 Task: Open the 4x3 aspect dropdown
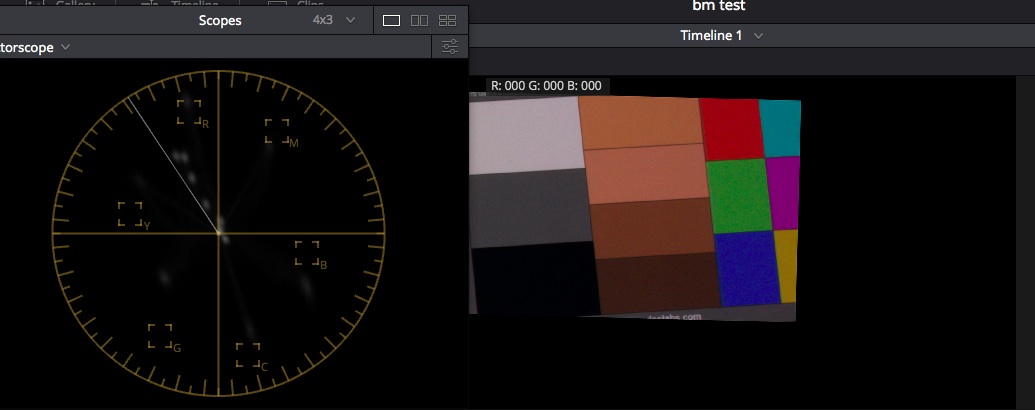[333, 20]
